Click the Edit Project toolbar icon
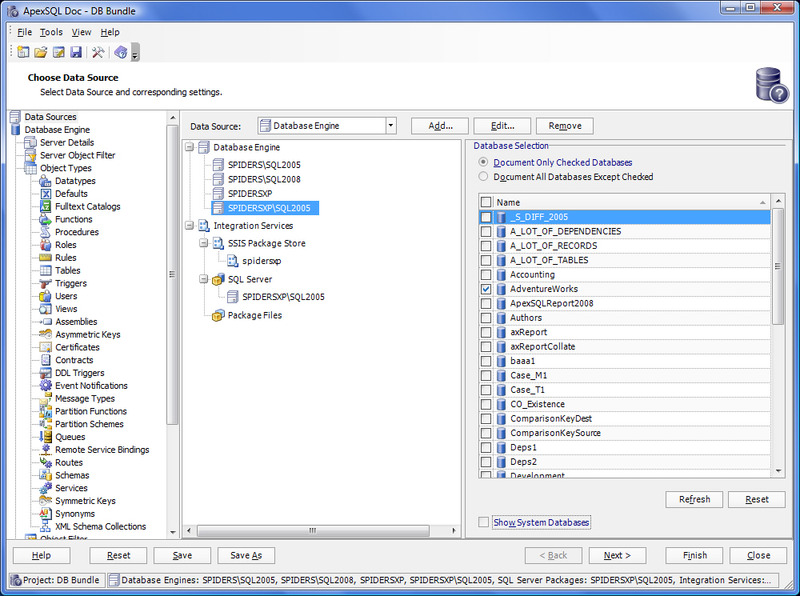The image size is (800, 596). pyautogui.click(x=59, y=52)
